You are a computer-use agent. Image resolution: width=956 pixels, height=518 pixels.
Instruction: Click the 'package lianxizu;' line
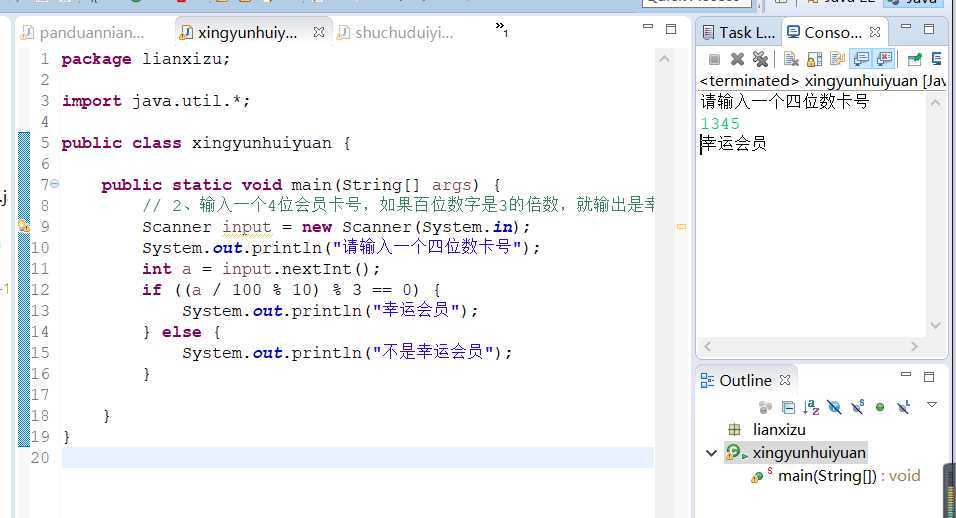(x=146, y=59)
